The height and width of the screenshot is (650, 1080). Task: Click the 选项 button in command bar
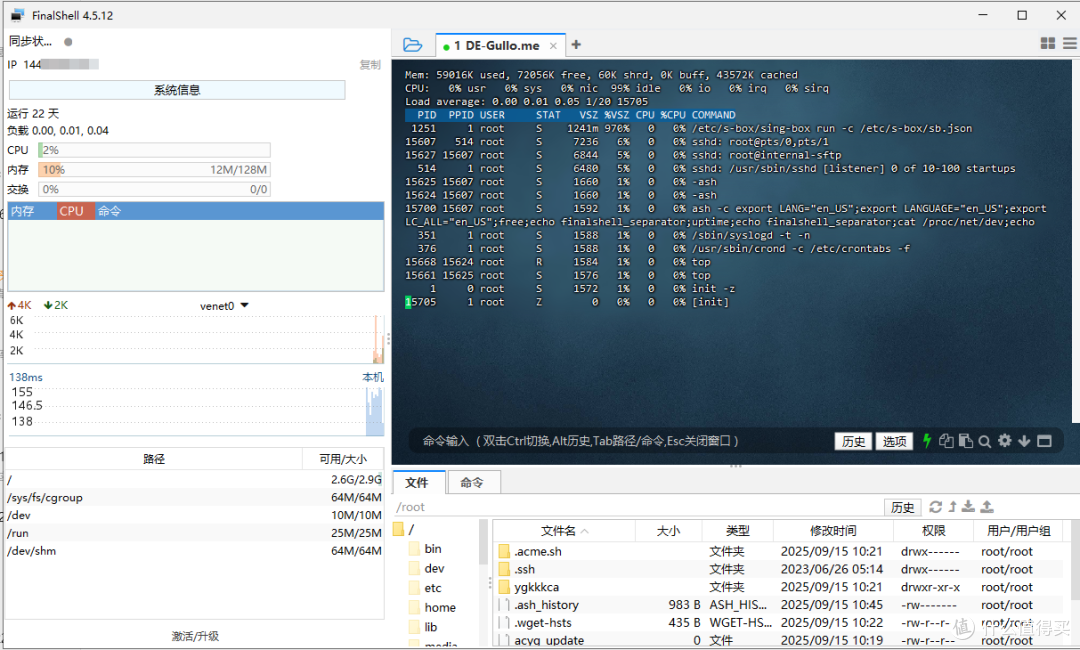(x=894, y=441)
